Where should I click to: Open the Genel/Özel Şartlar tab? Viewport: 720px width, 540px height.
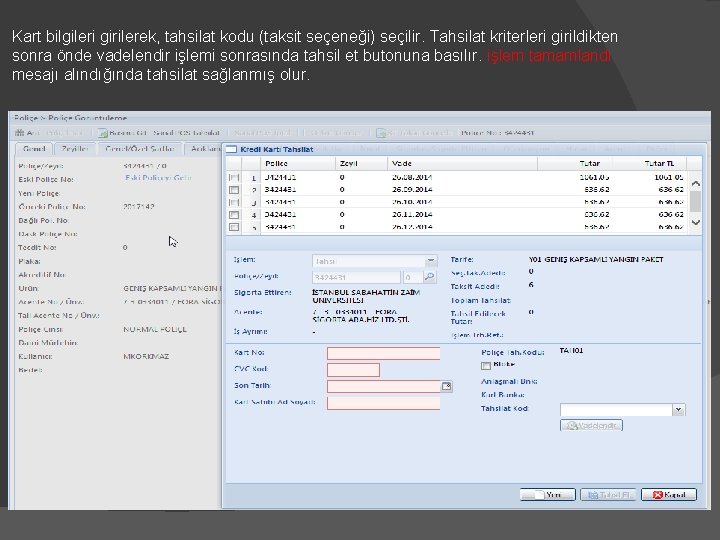click(140, 148)
